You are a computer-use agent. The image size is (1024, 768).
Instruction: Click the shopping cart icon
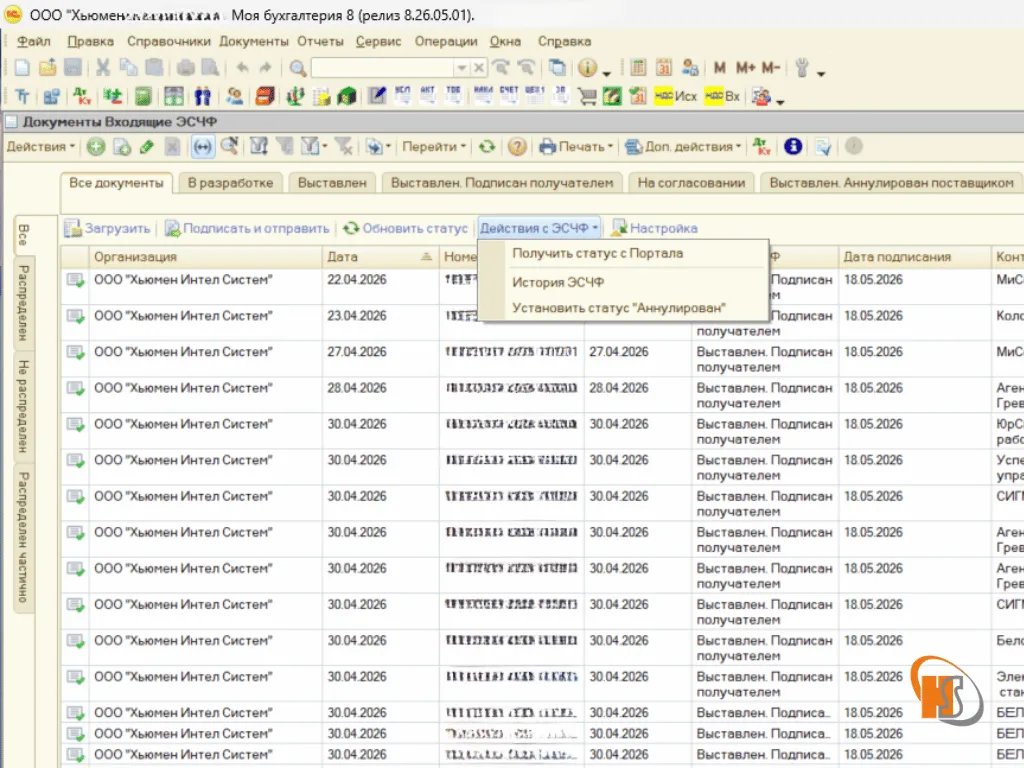point(587,97)
